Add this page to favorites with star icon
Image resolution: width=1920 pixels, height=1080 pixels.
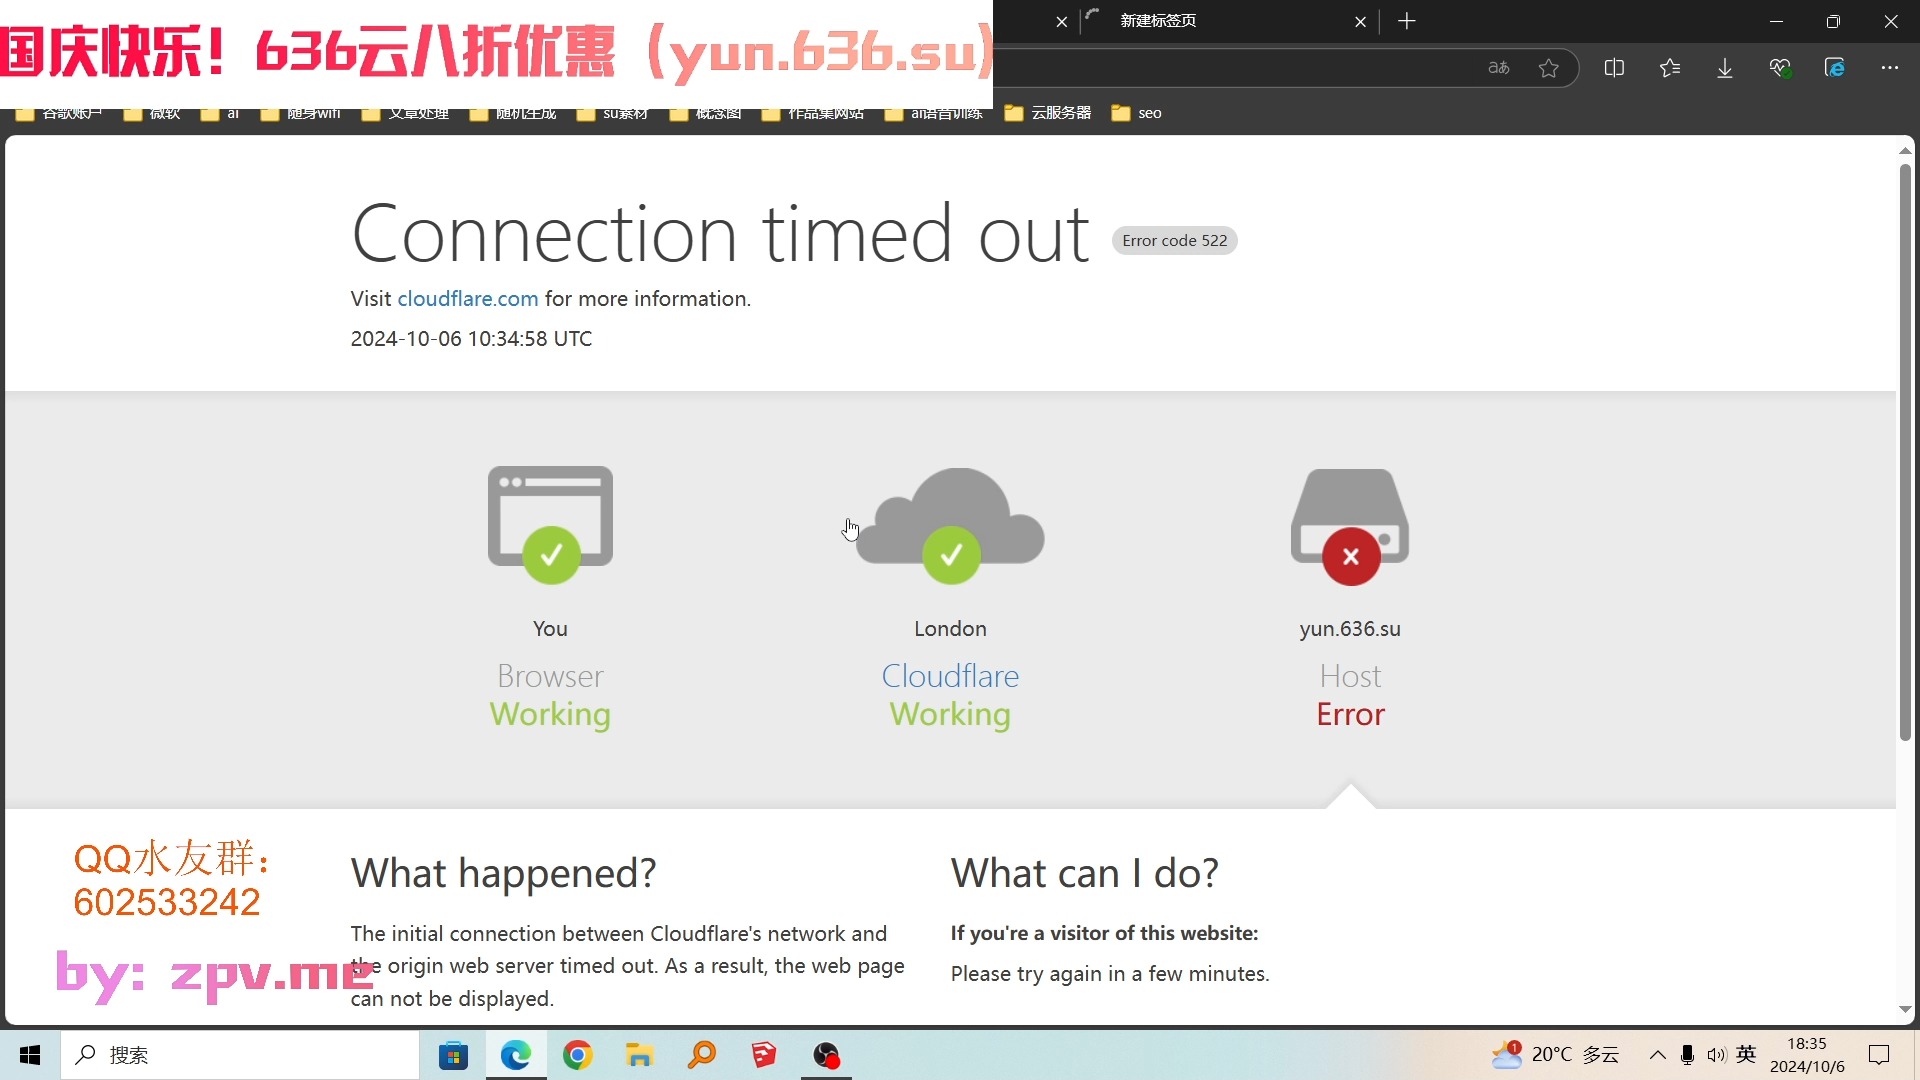[1549, 68]
